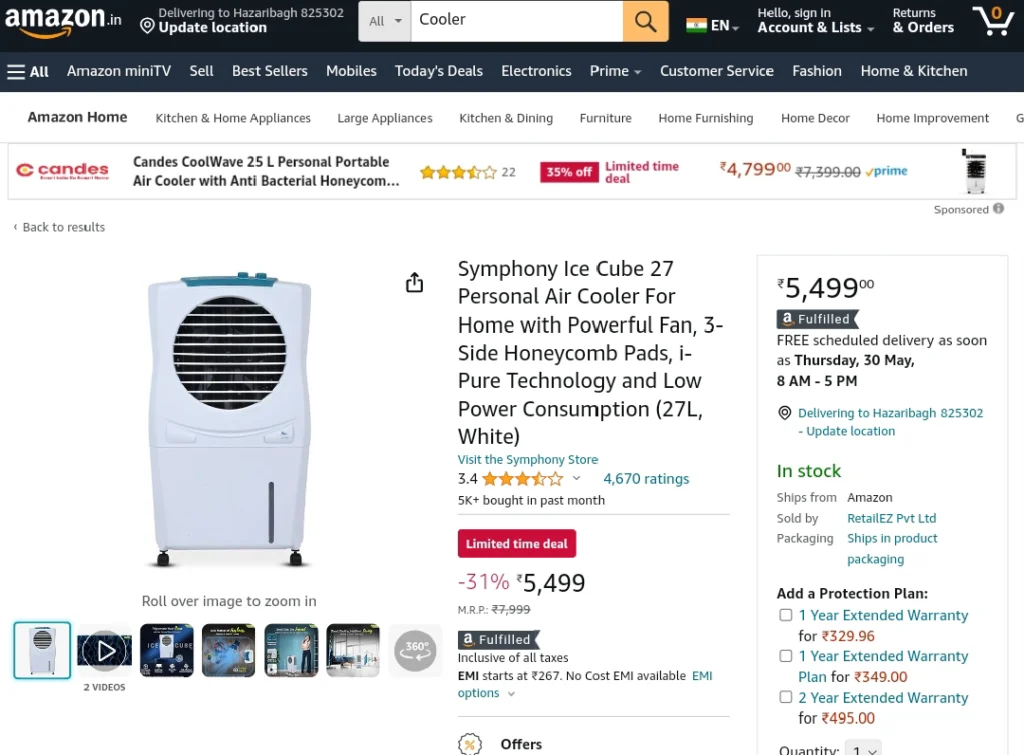This screenshot has height=755, width=1024.
Task: Click the Cooler search input field
Action: (517, 21)
